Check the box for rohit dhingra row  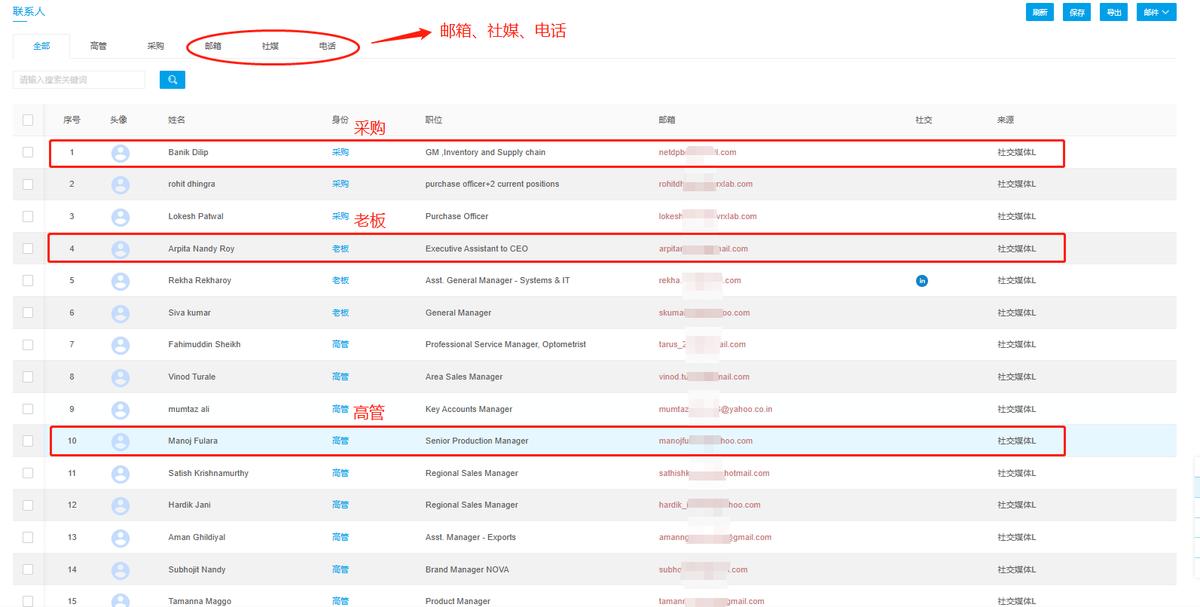28,185
